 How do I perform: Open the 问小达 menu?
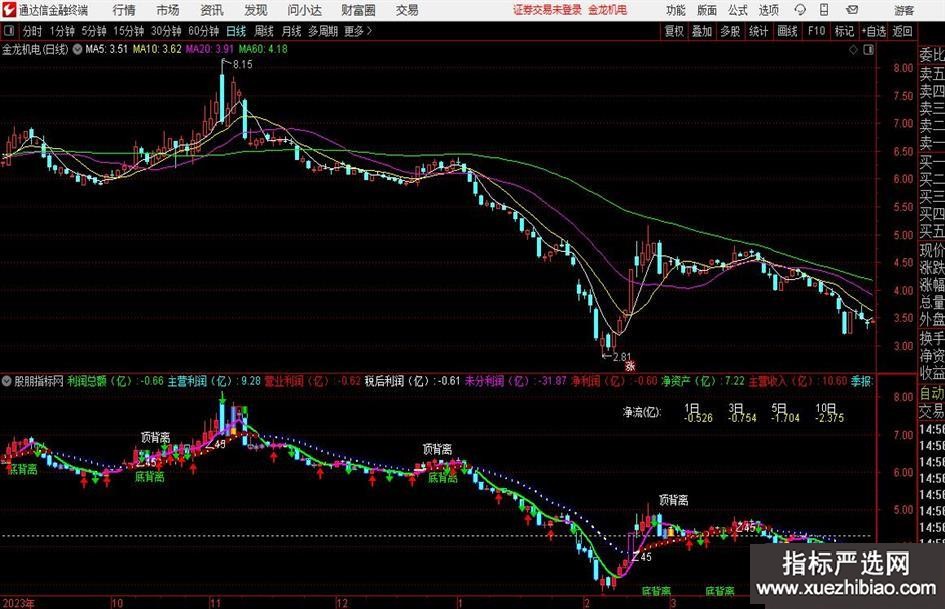pyautogui.click(x=304, y=10)
